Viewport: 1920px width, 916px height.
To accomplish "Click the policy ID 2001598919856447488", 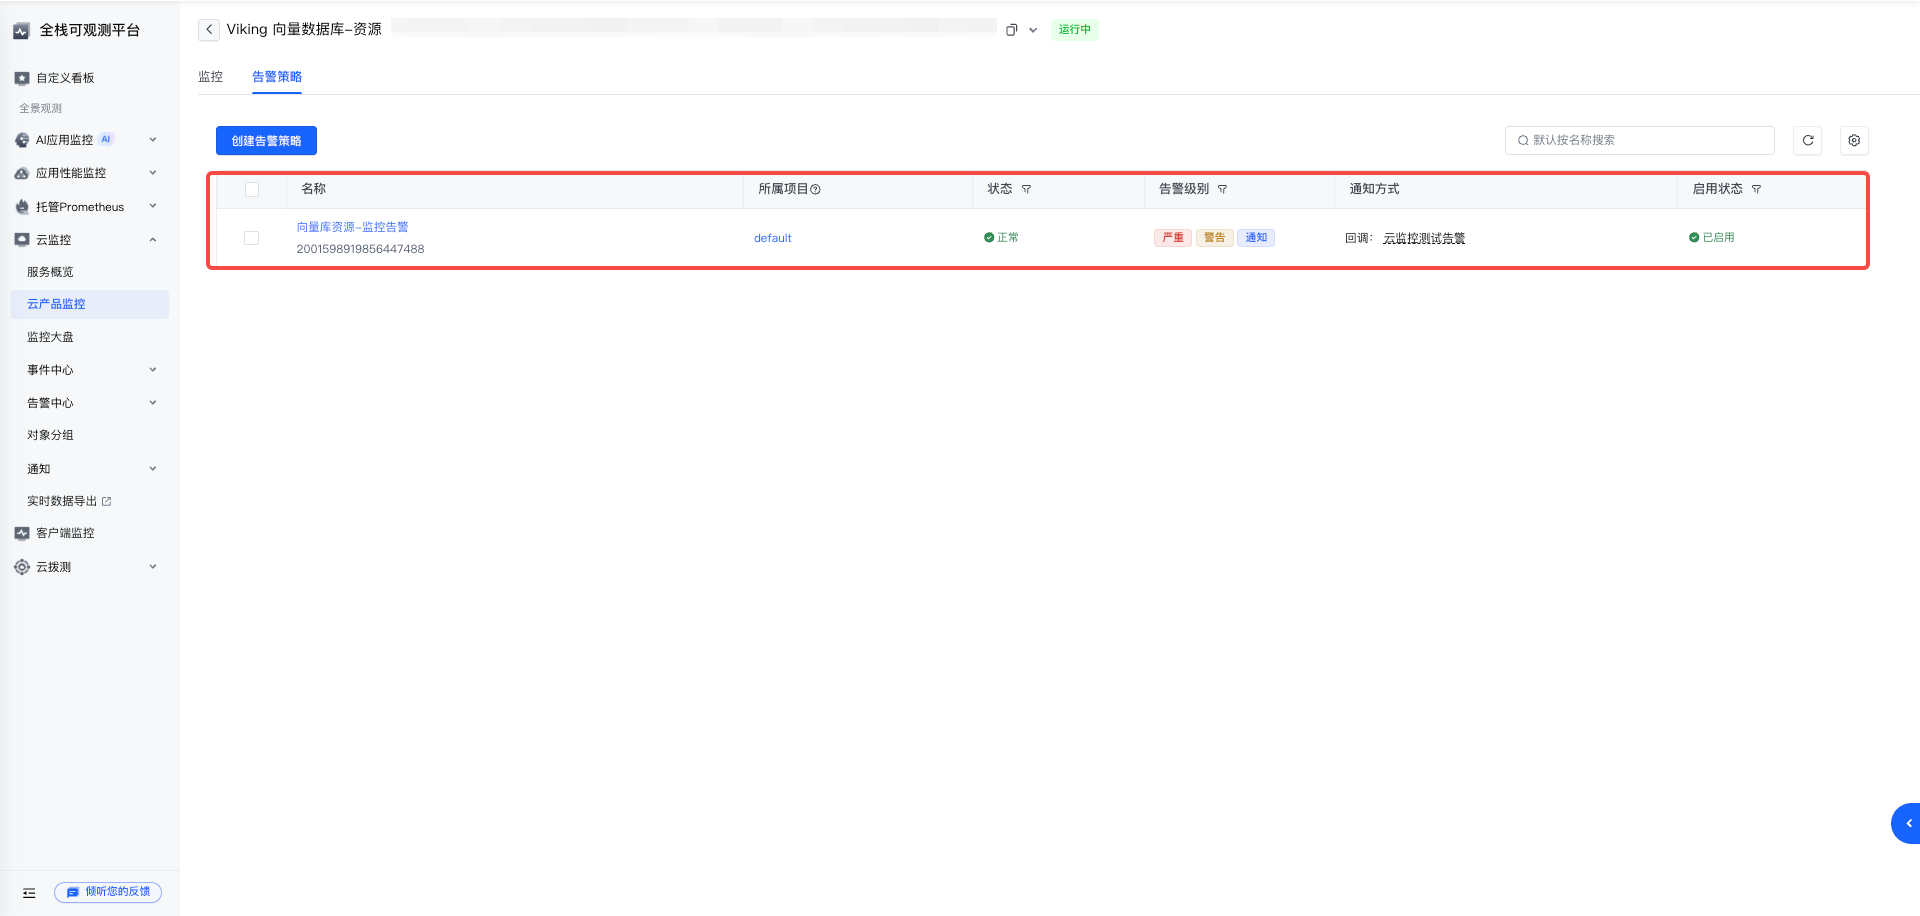I will click(x=360, y=249).
